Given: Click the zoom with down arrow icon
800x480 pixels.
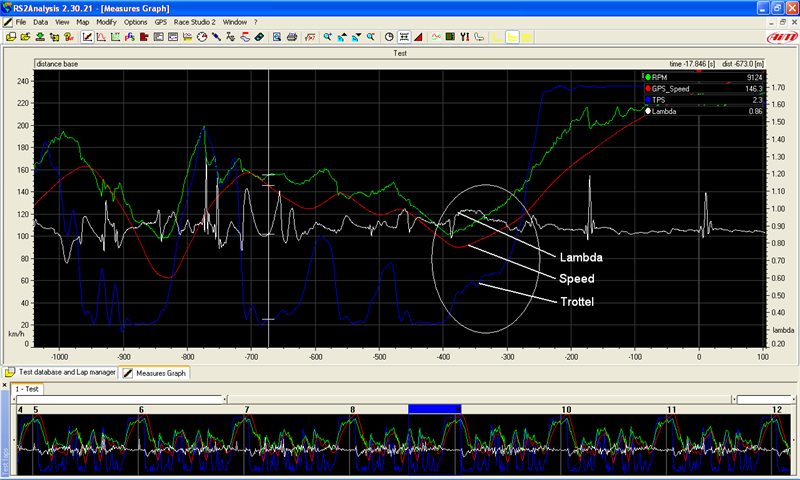Looking at the screenshot, I should pyautogui.click(x=356, y=37).
